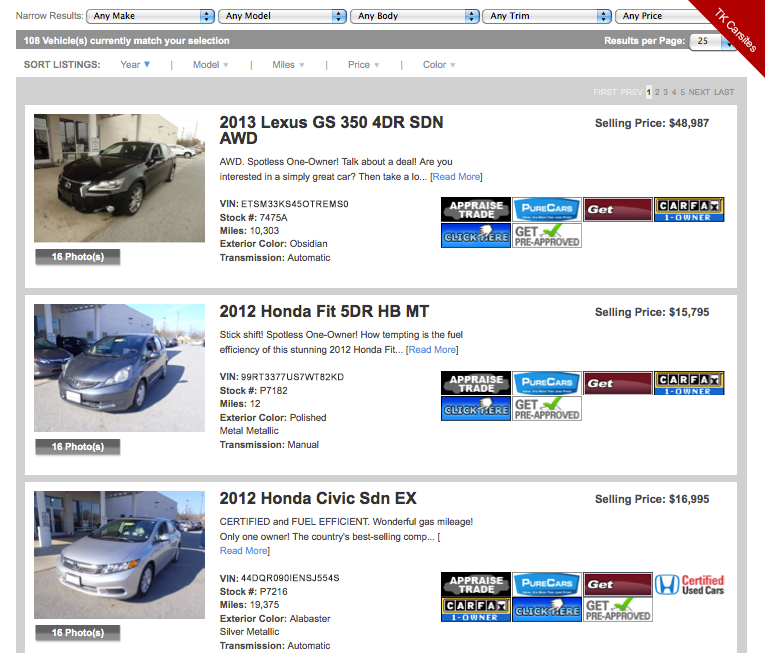Sort listings by Year
Screen dimensions: 765x653
click(x=135, y=64)
